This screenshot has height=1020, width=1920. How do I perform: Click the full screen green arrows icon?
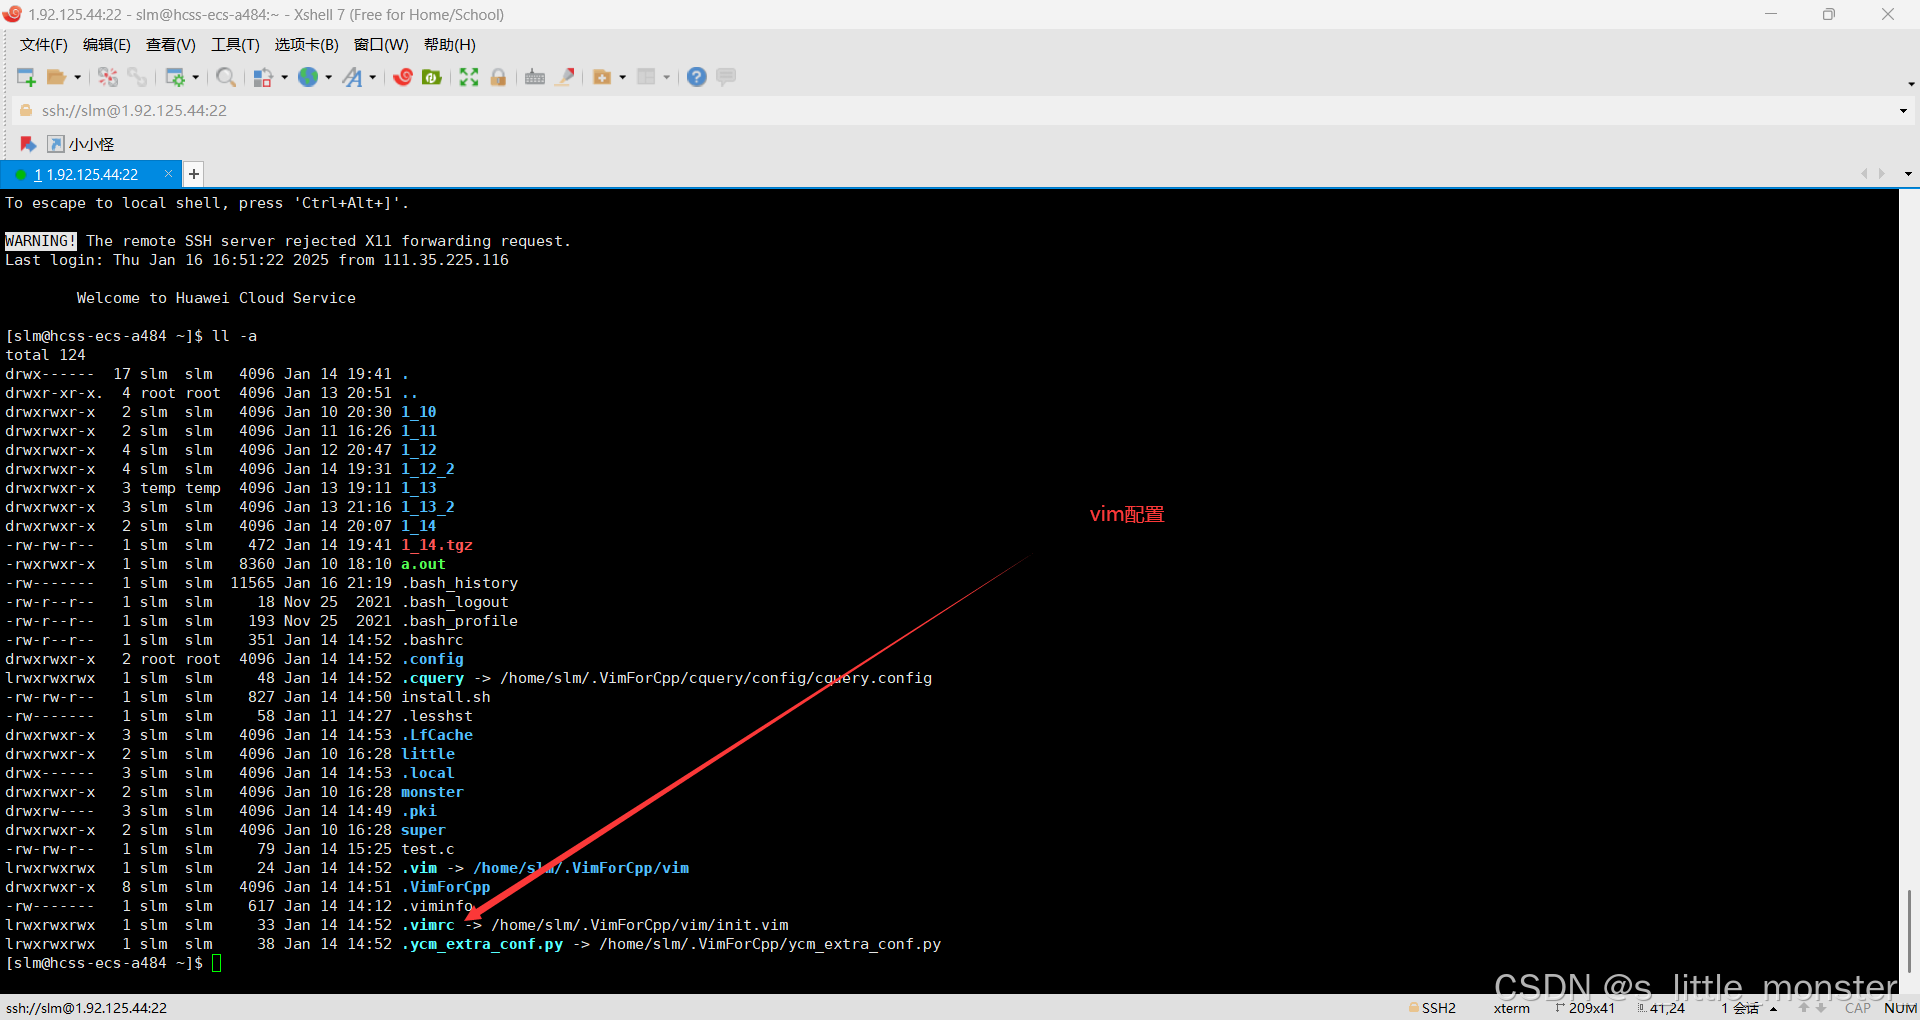click(469, 77)
